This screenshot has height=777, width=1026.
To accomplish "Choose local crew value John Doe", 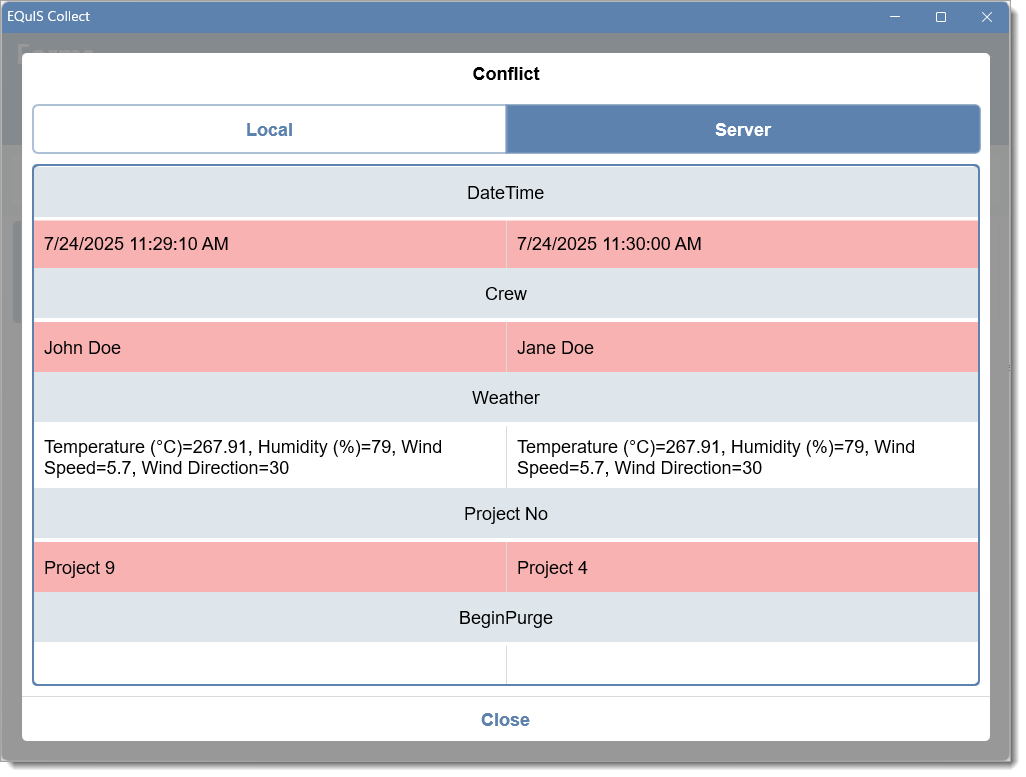I will coord(270,347).
